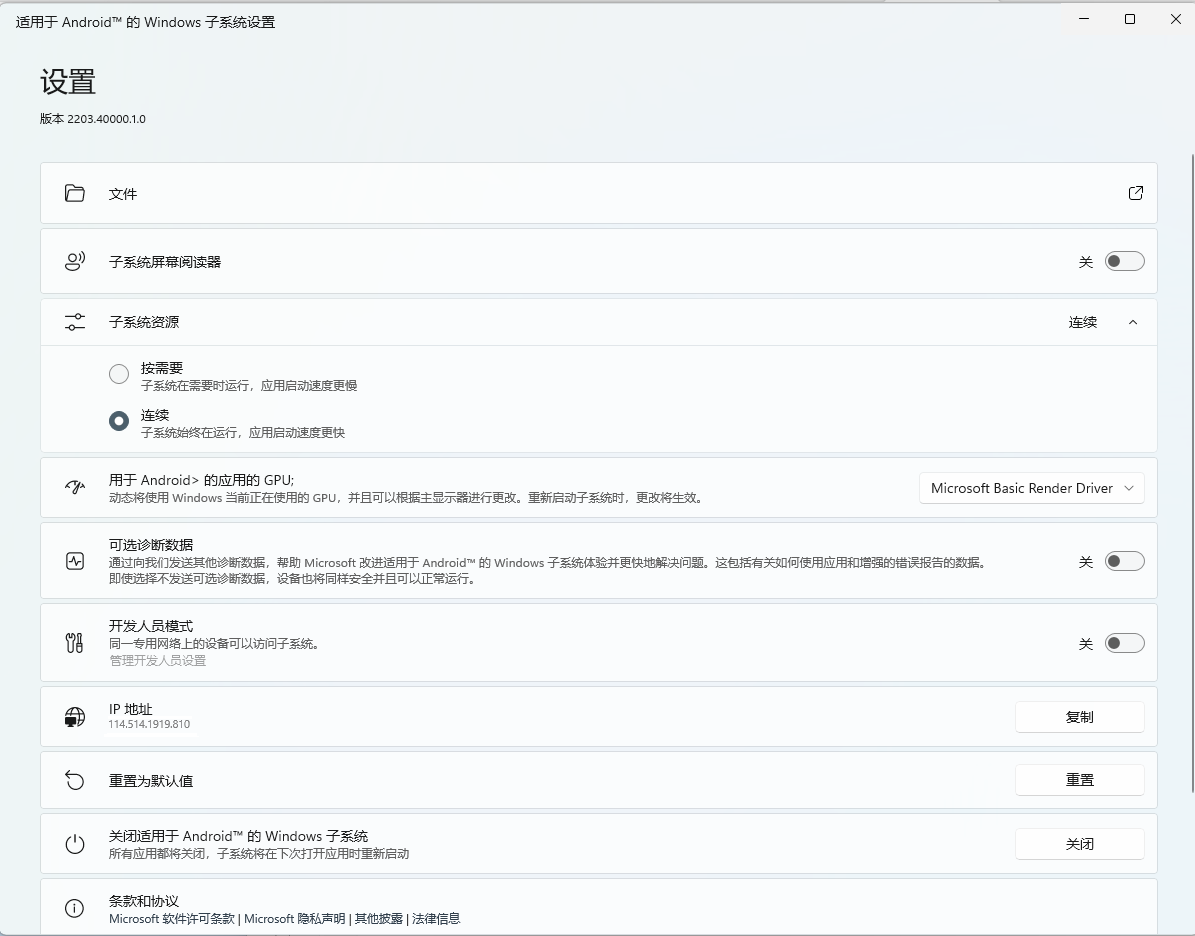Image resolution: width=1195 pixels, height=936 pixels.
Task: Click the diagnostic pulse icon beside 可选诊断数据
Action: 75,562
